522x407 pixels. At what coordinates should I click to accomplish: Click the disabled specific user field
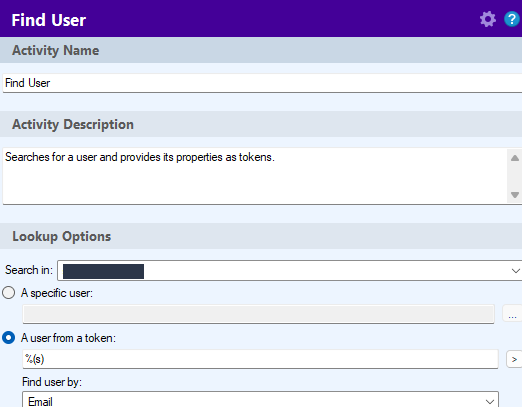click(258, 314)
